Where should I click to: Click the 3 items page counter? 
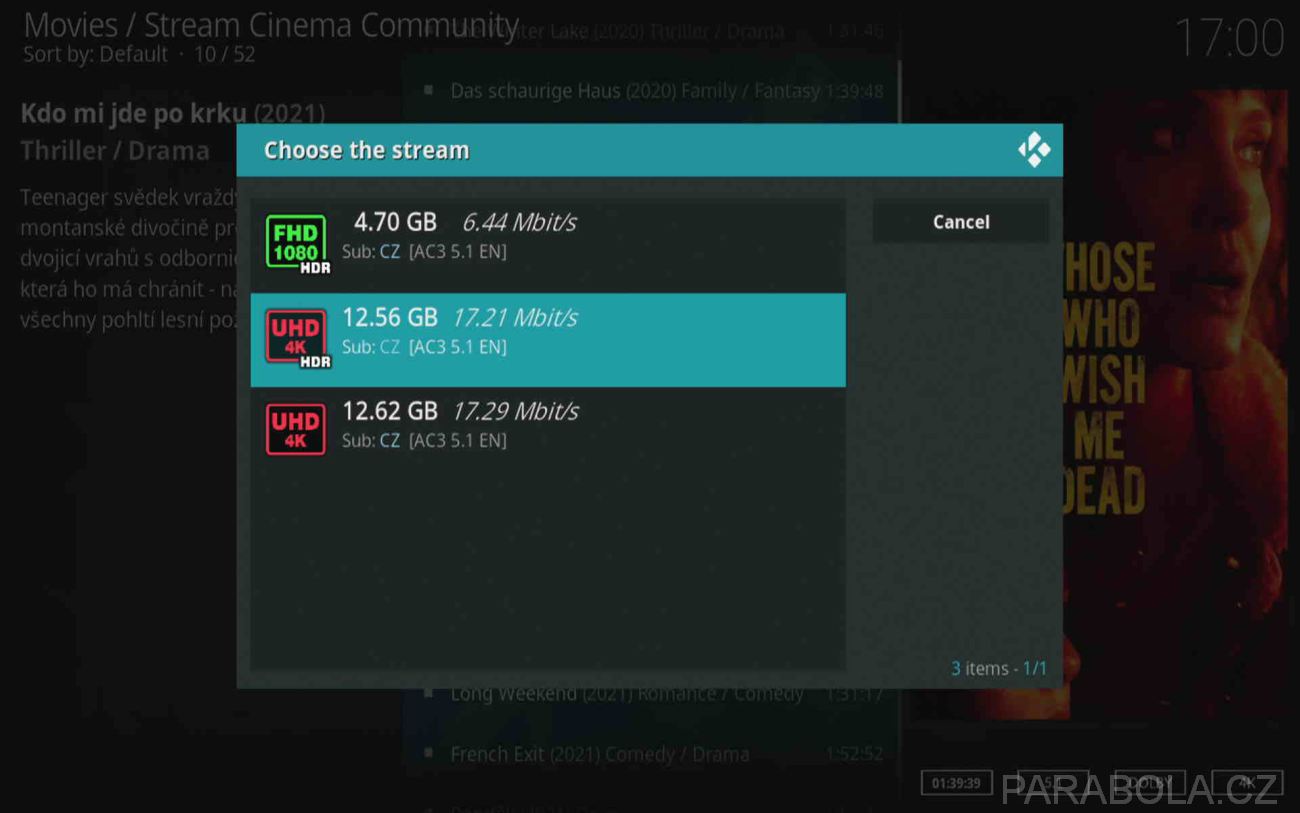(999, 668)
